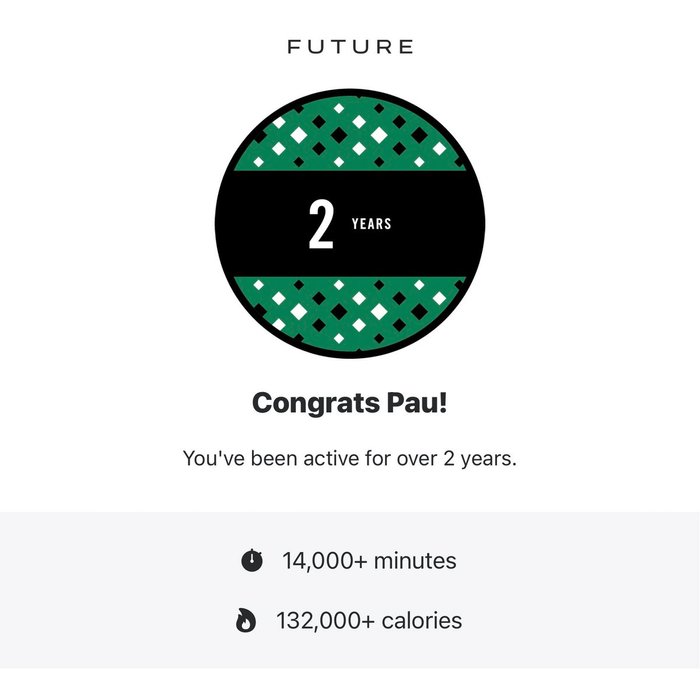Tap the large numeral 2 in badge

coord(321,226)
